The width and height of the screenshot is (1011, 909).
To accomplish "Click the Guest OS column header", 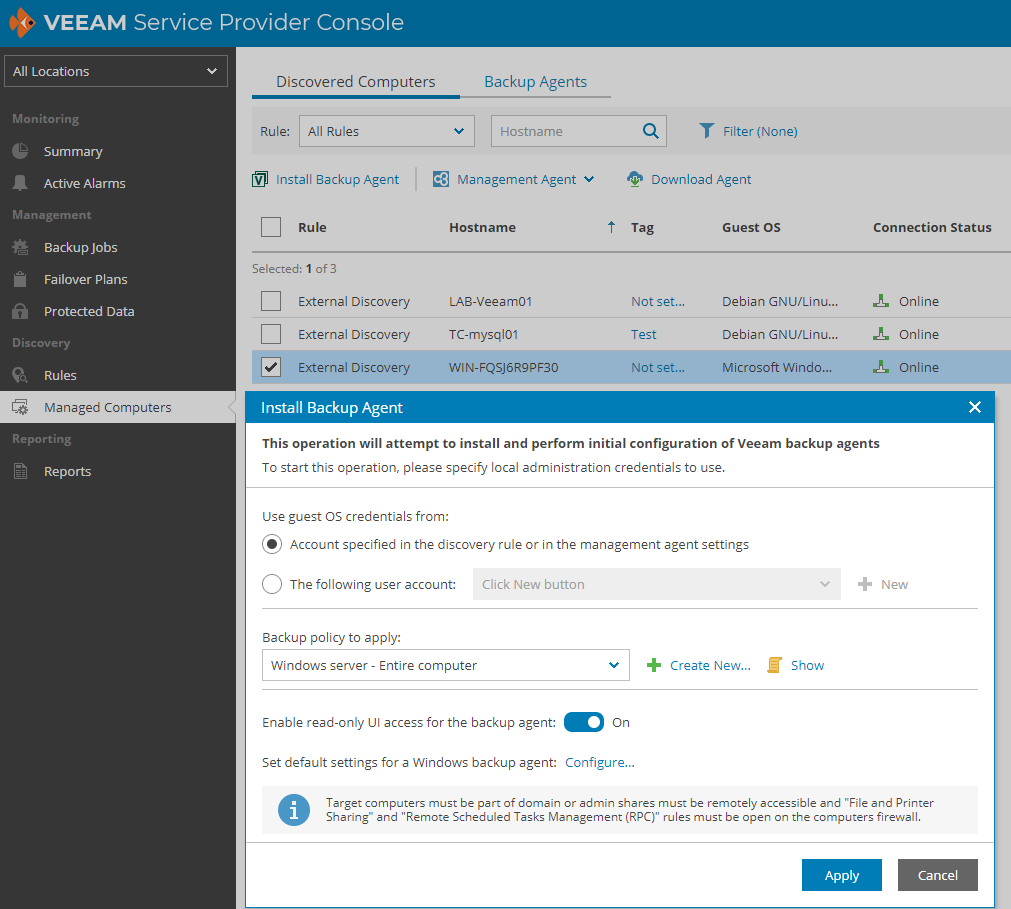I will pos(751,227).
